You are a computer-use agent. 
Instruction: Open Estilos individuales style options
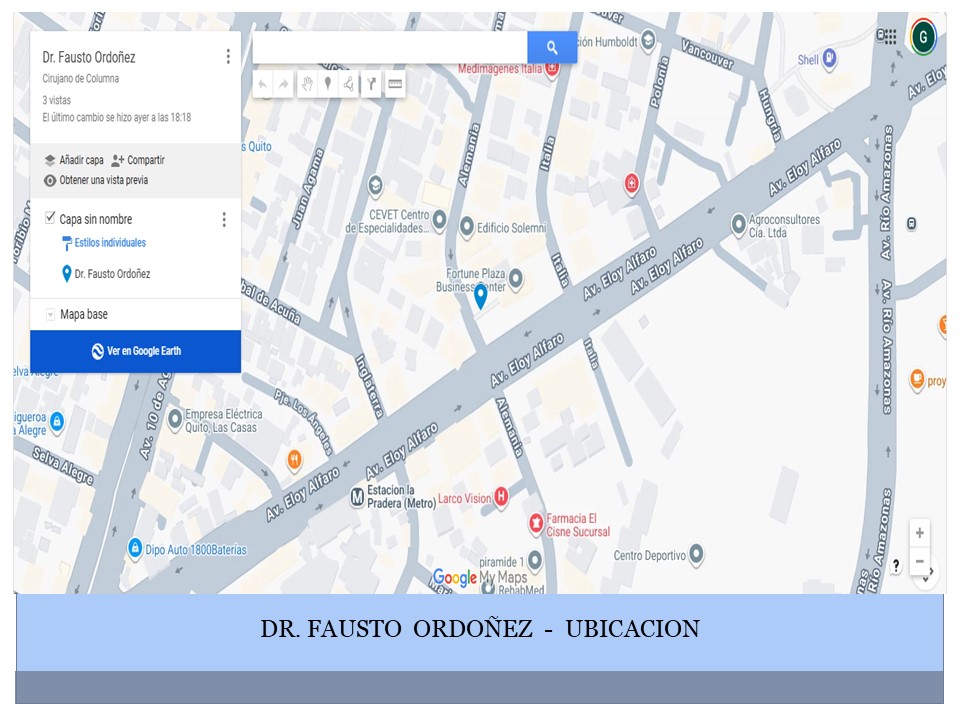click(x=105, y=243)
